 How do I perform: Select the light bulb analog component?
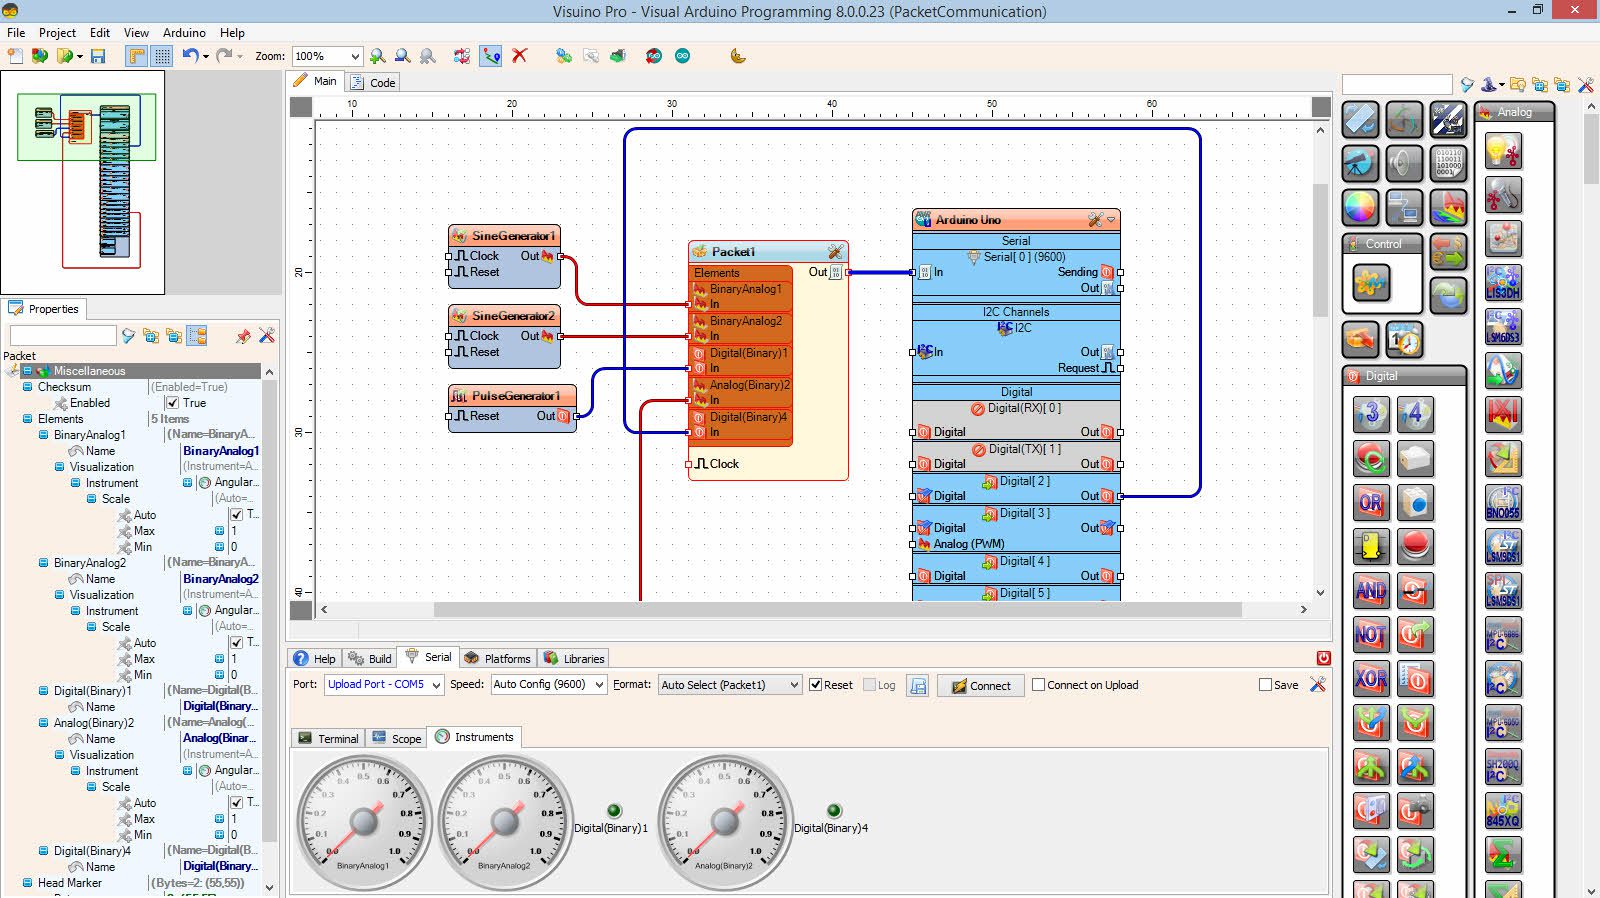click(1503, 151)
